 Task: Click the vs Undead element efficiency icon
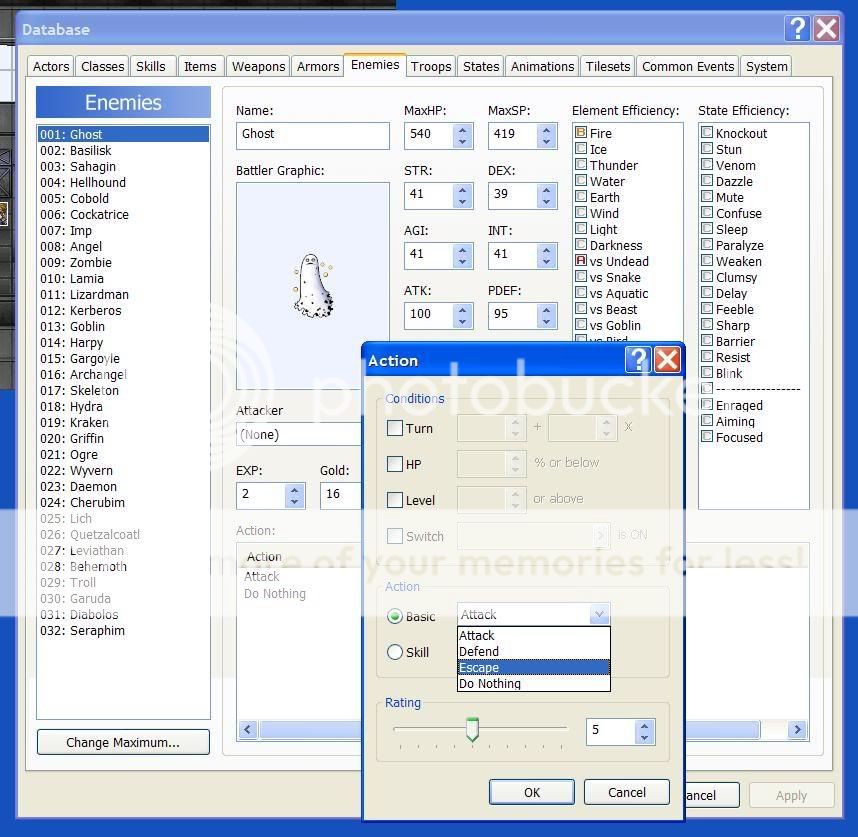pos(581,261)
